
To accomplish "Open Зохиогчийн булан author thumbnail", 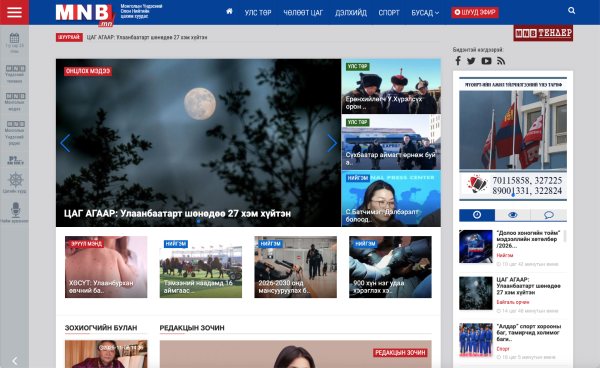I will 106,354.
